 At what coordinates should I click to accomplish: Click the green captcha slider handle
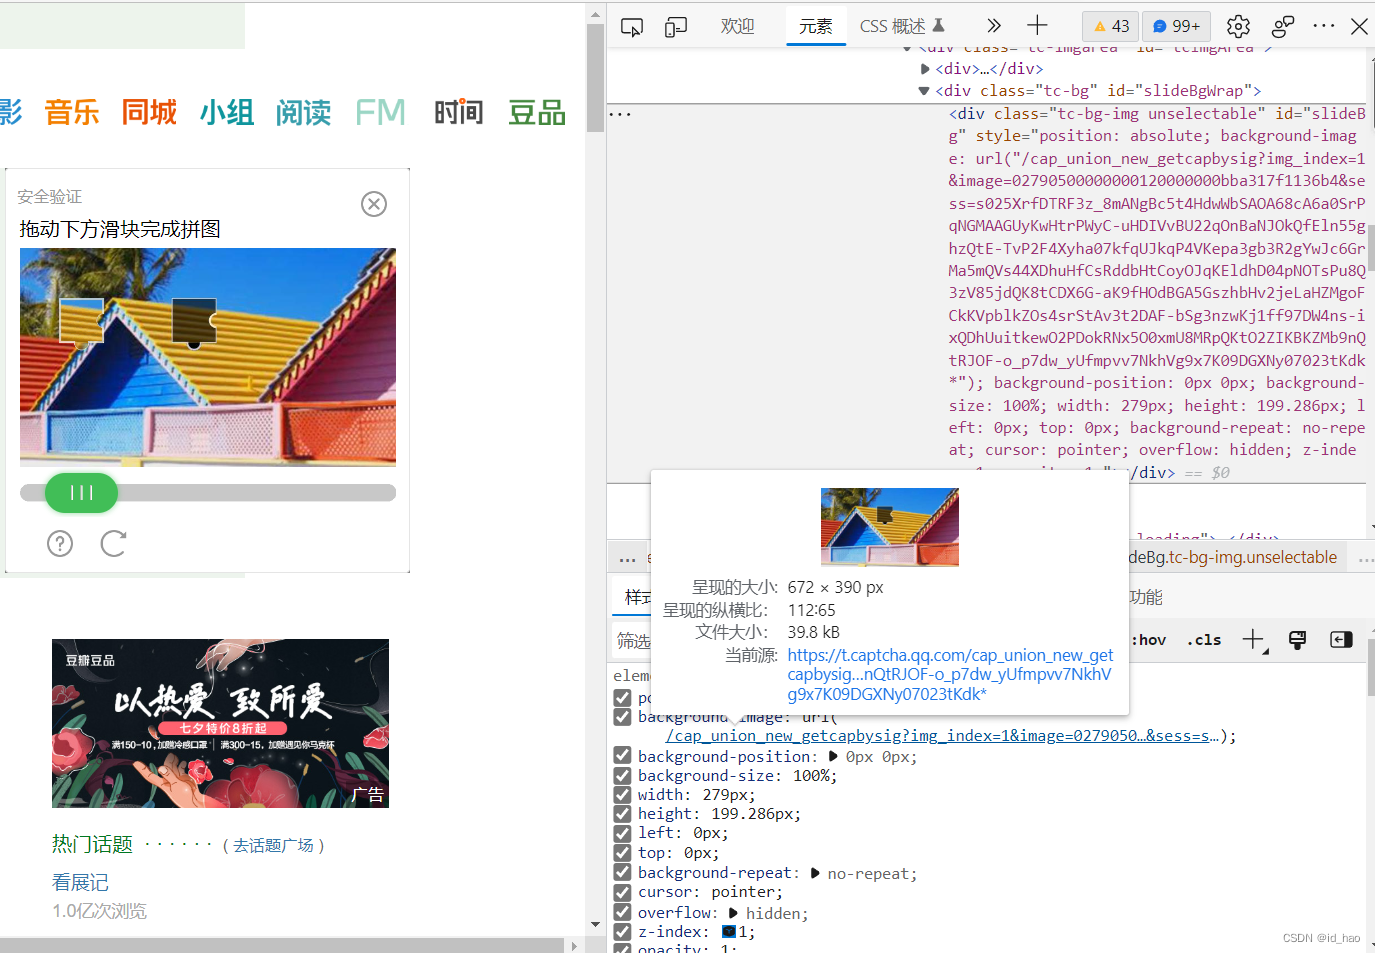(x=80, y=493)
